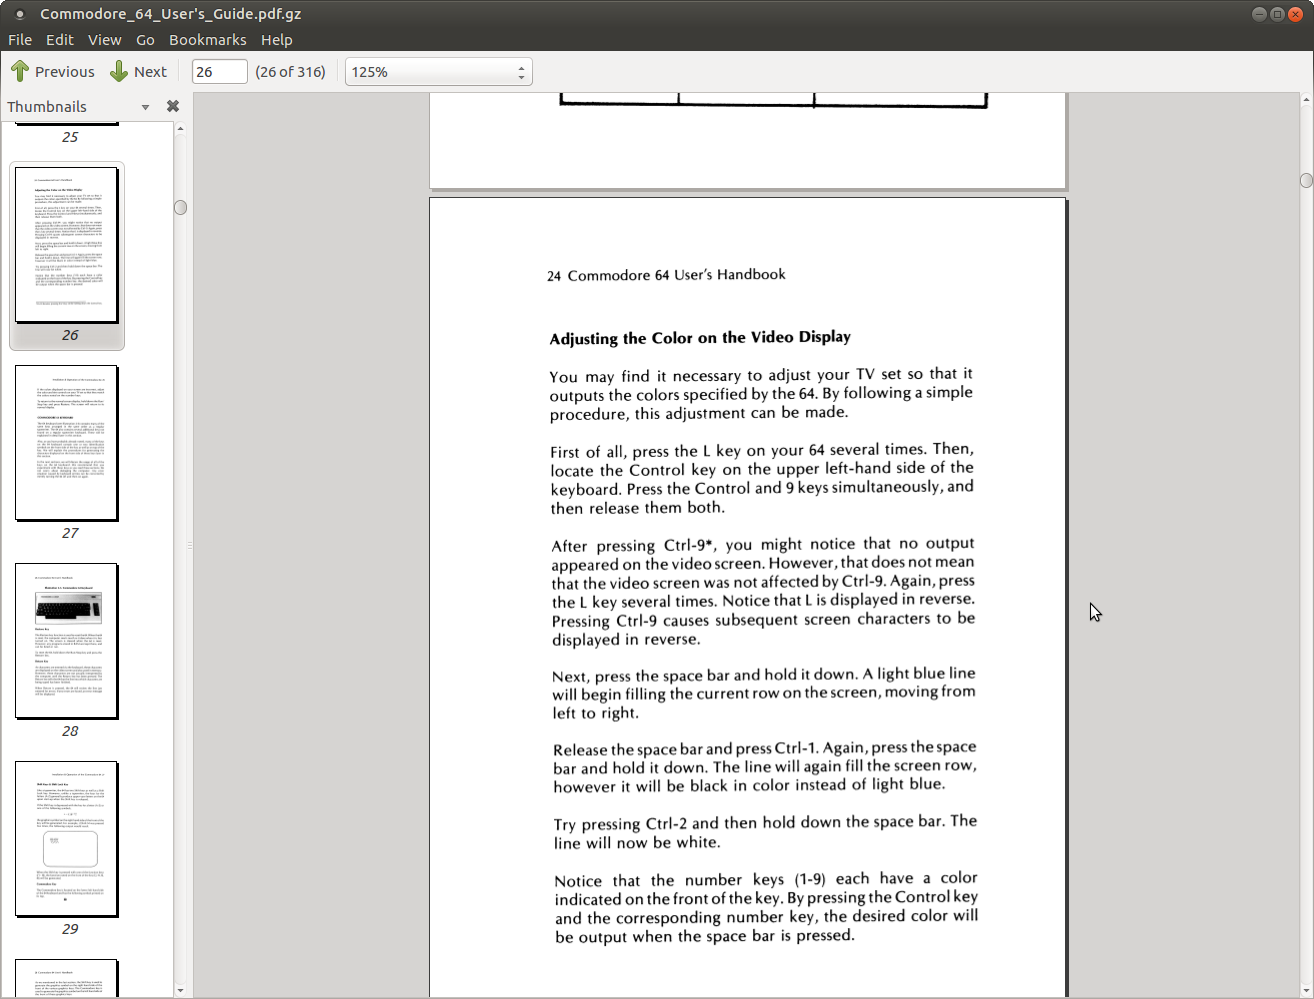
Task: Select the page 27 thumbnail
Action: [67, 443]
